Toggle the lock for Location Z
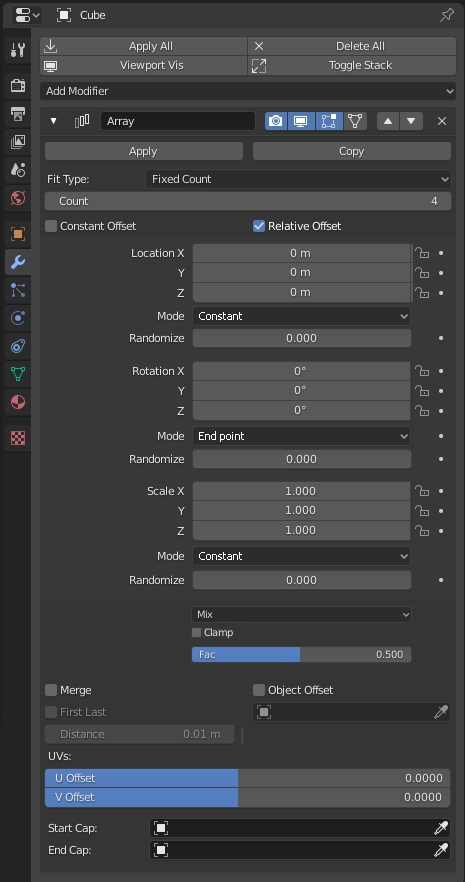The width and height of the screenshot is (465, 882). 422,292
